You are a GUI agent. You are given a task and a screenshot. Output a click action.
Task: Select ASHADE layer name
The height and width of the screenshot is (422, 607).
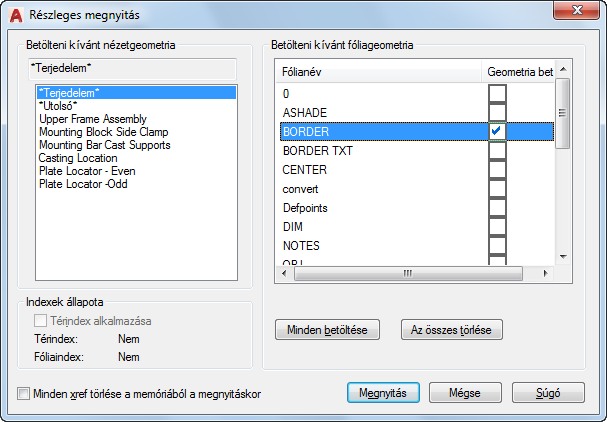pos(305,113)
